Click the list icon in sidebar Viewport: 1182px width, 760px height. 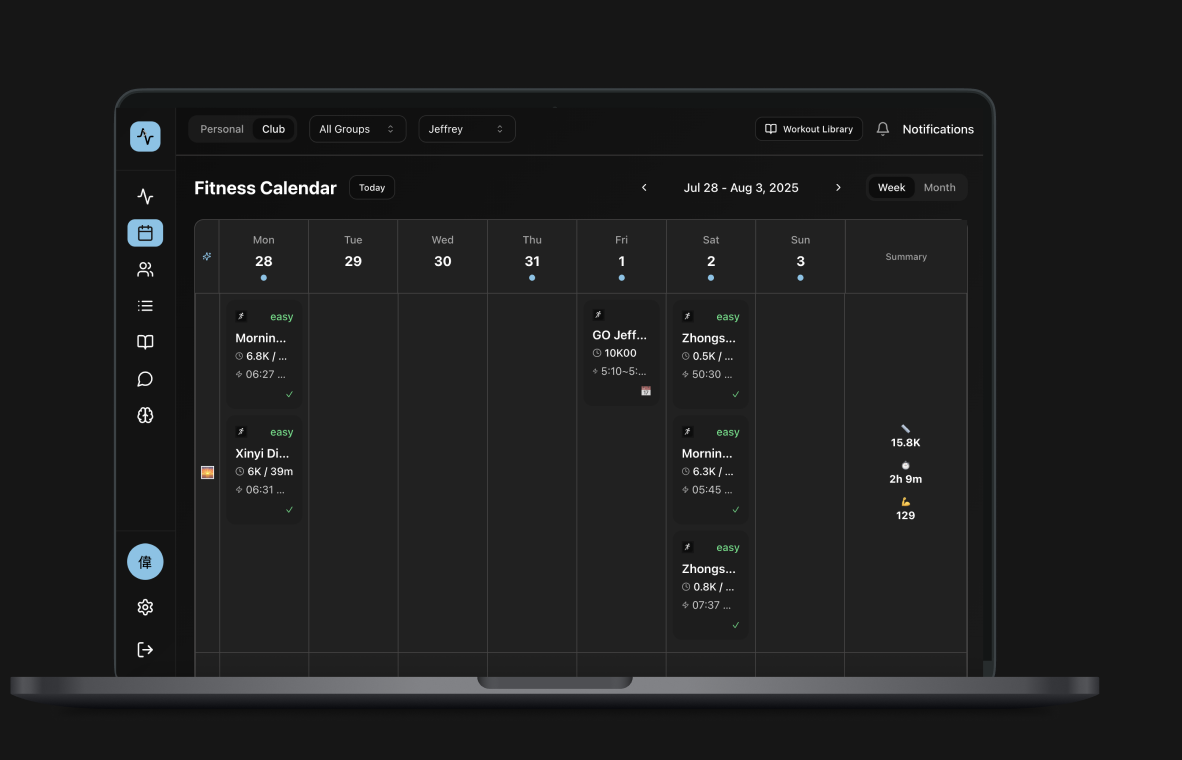point(145,306)
